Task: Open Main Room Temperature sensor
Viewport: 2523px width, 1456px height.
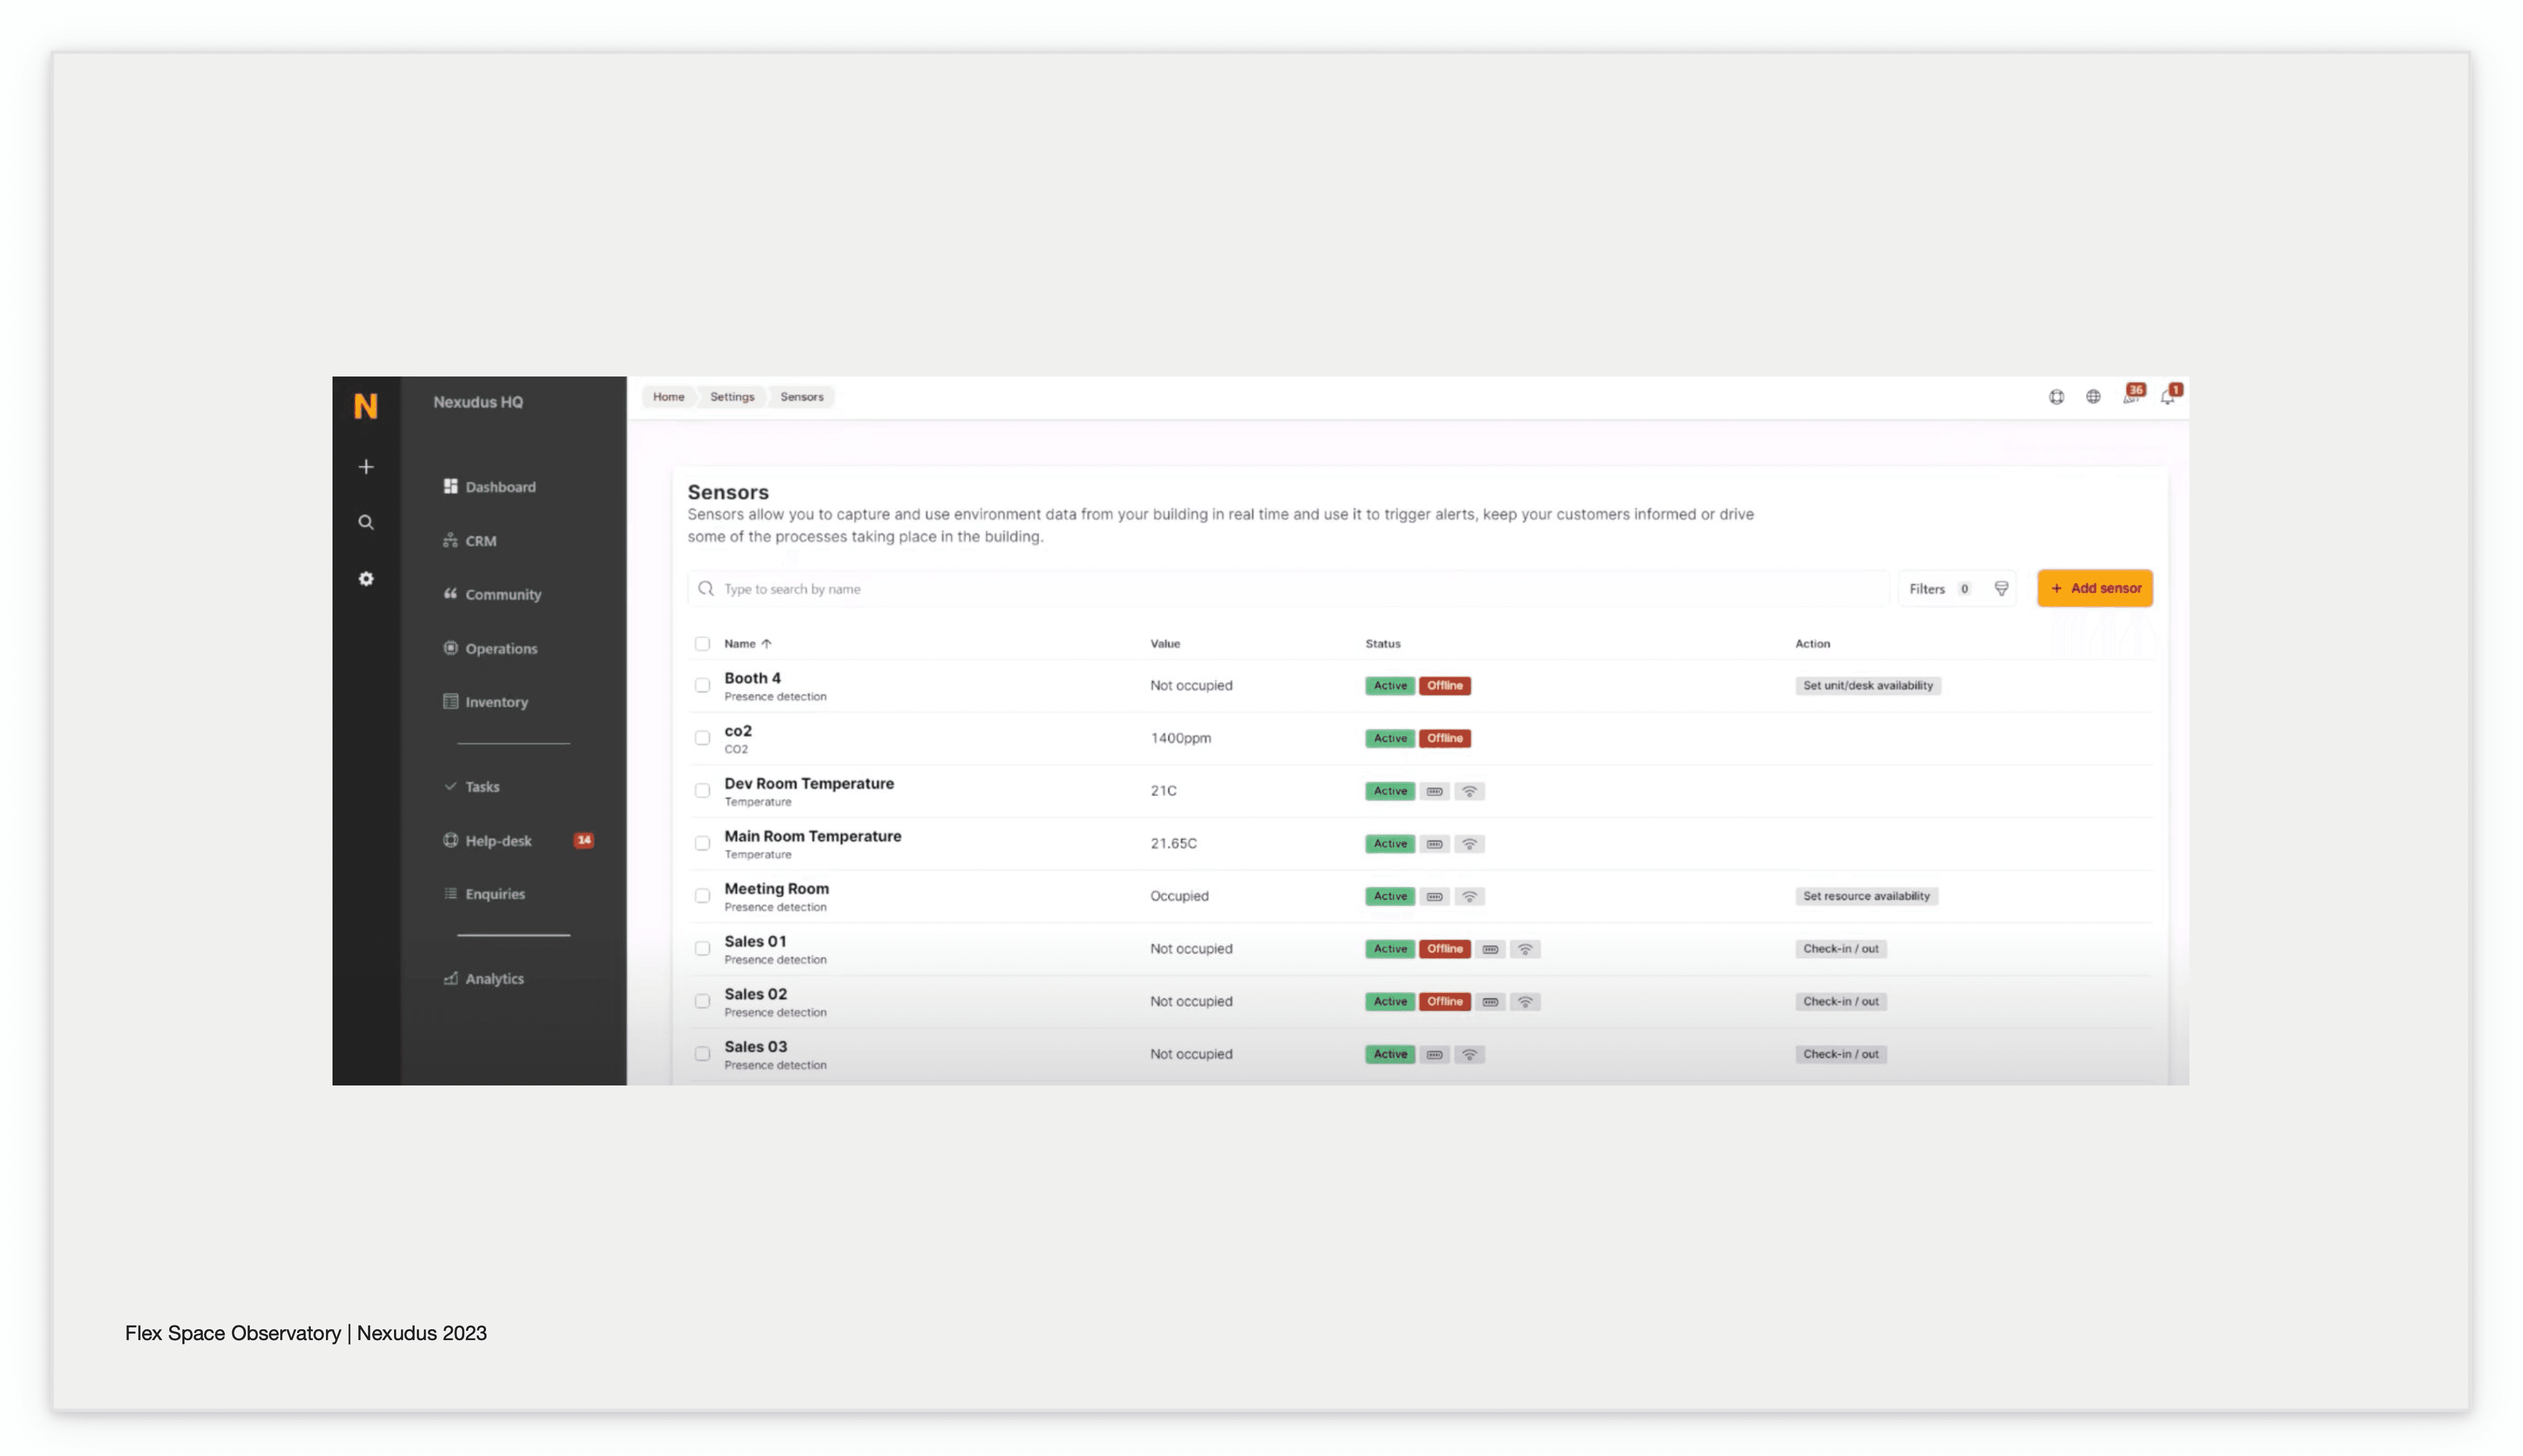Action: pyautogui.click(x=812, y=837)
